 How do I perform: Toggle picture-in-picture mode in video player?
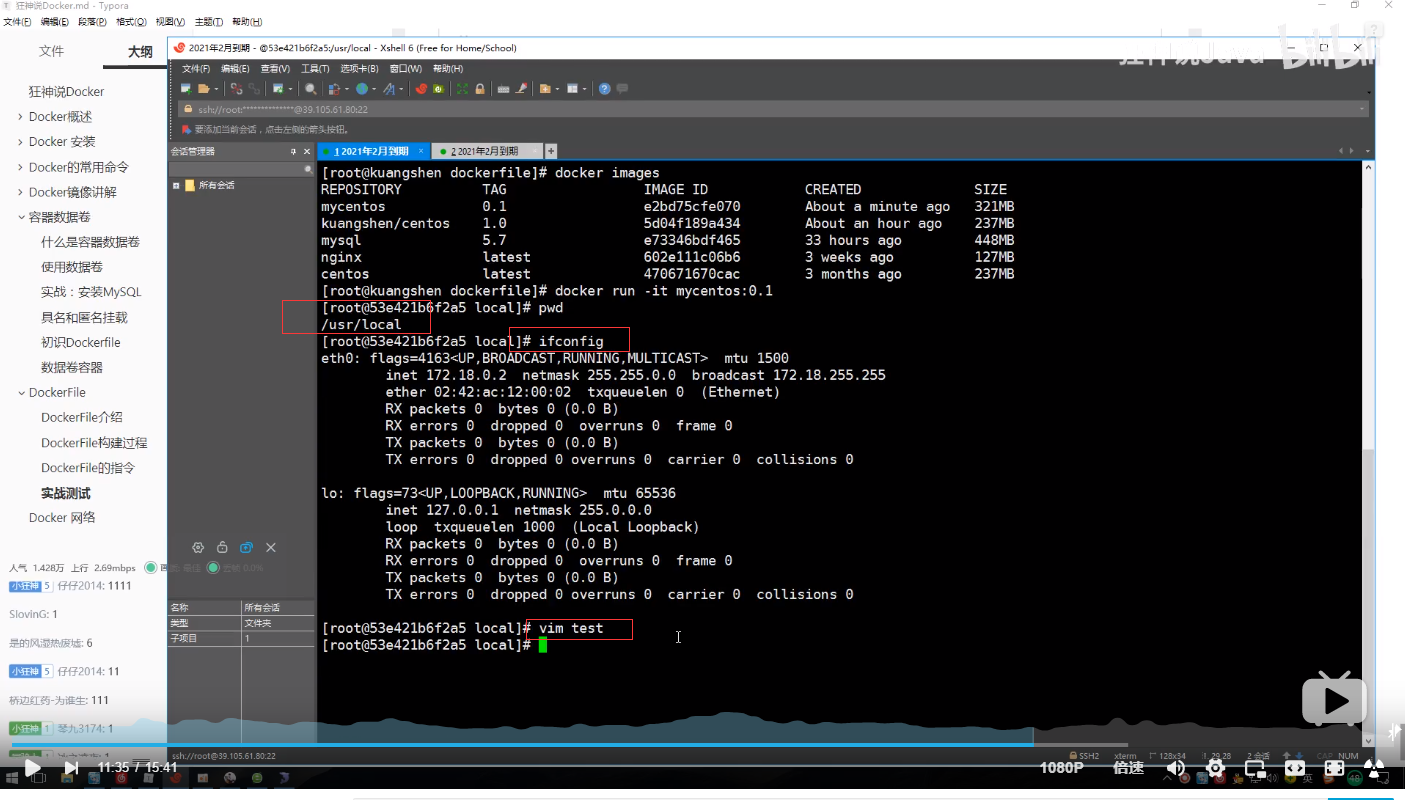point(1255,768)
